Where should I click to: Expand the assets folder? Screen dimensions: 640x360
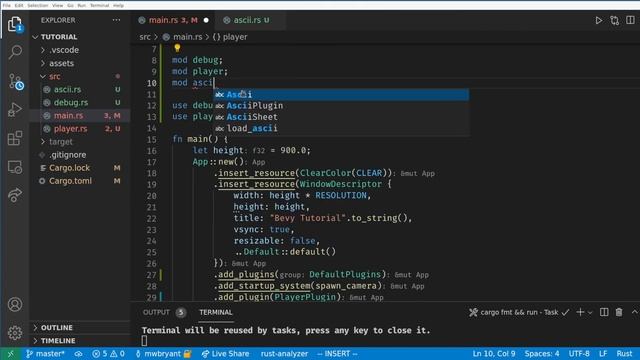[x=61, y=63]
